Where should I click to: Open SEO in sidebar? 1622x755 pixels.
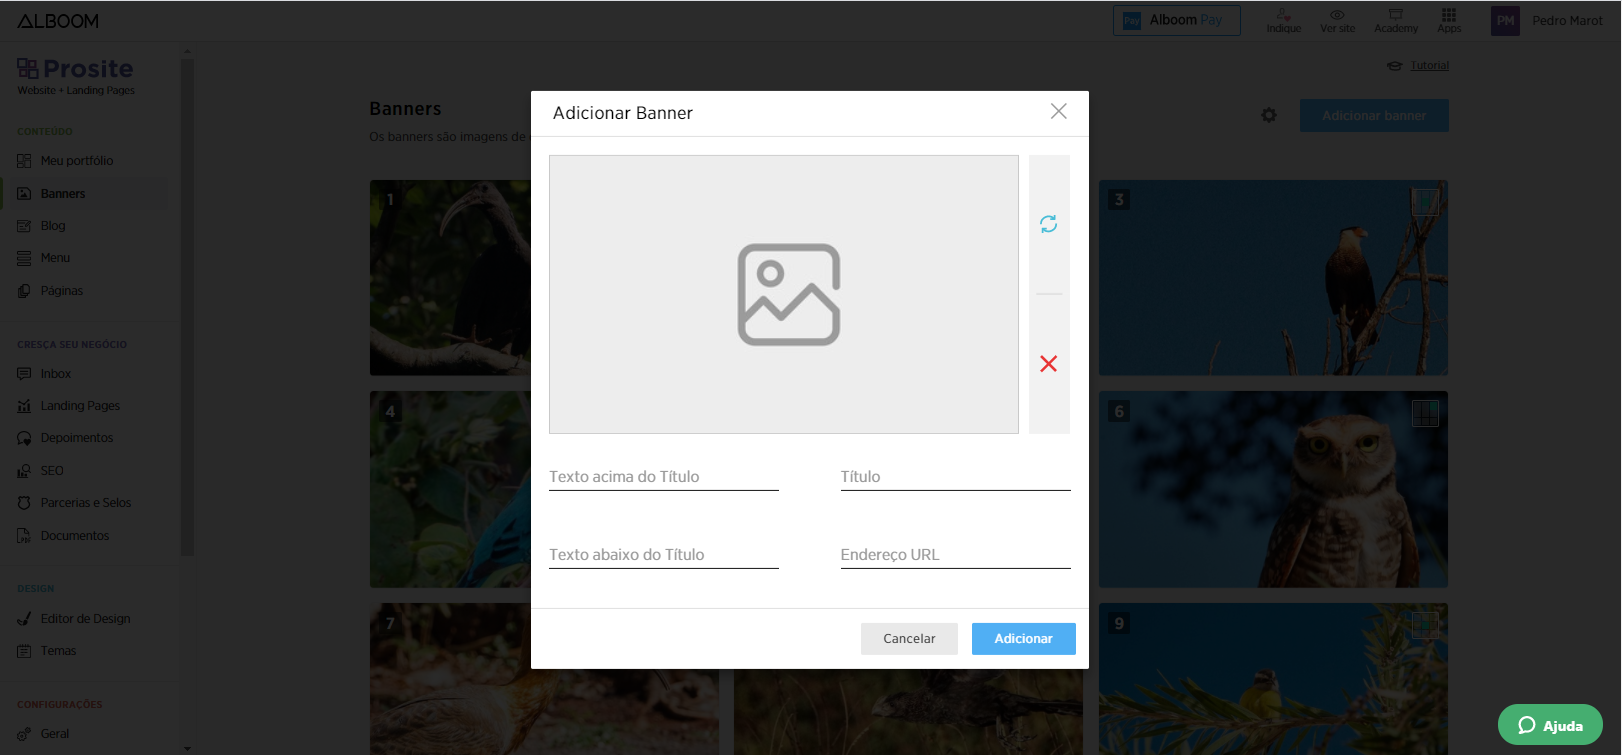tap(52, 471)
